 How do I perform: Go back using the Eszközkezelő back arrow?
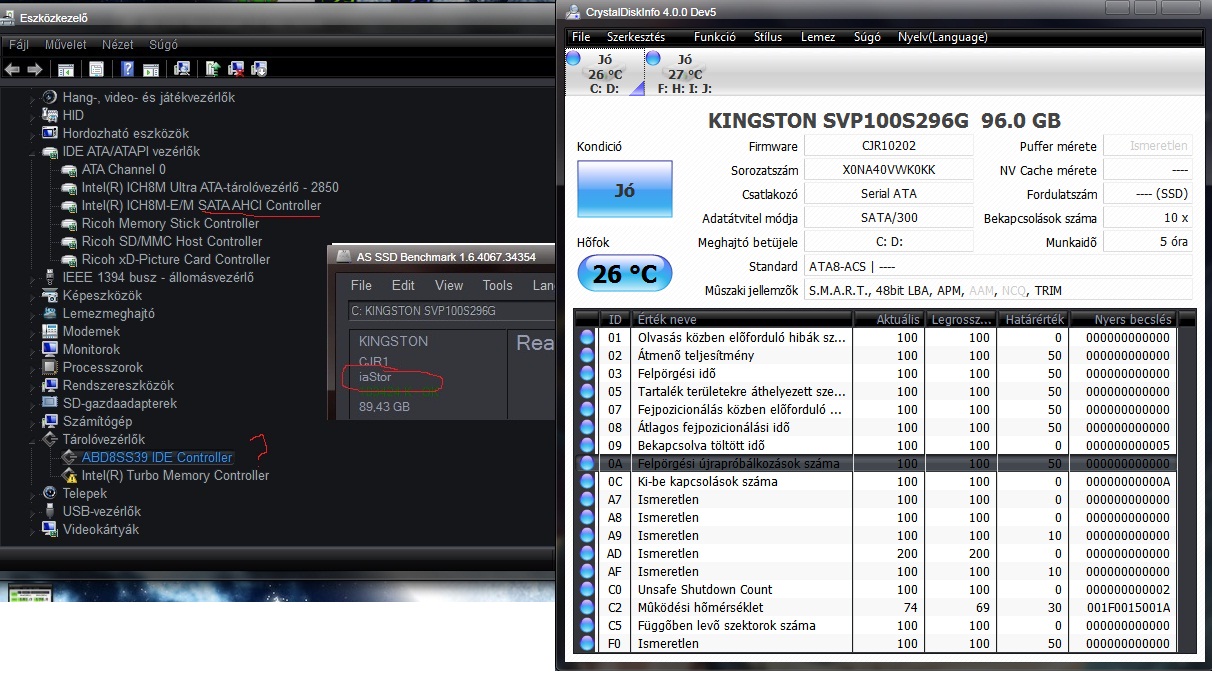click(12, 69)
